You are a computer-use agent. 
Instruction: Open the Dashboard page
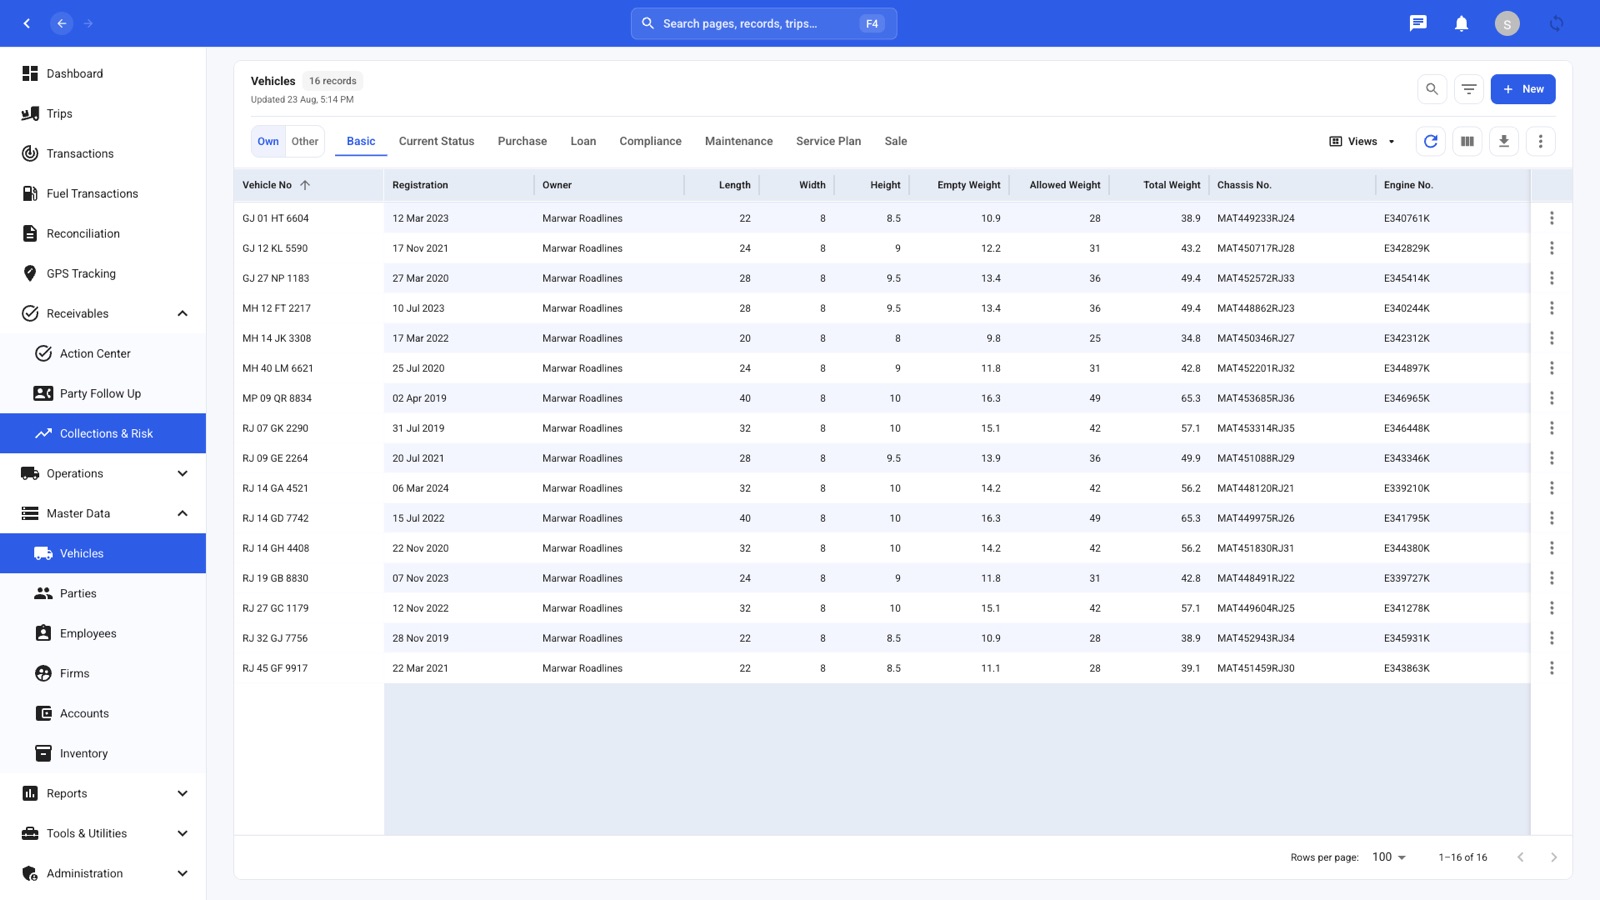(103, 73)
